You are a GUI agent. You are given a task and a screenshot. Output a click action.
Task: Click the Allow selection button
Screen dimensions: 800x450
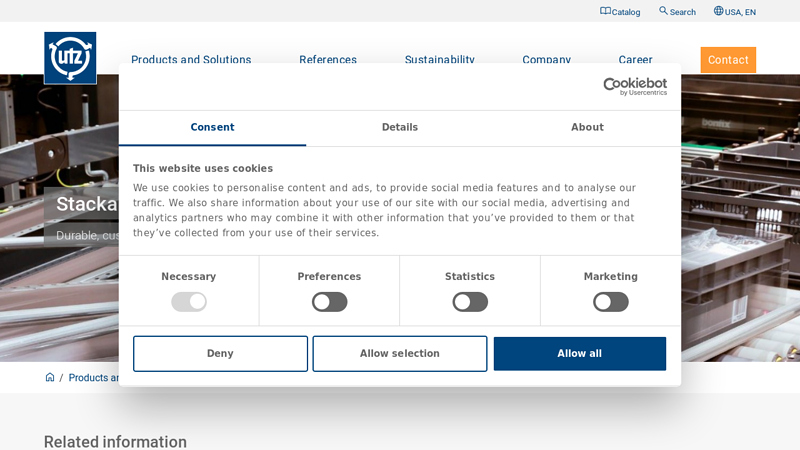point(400,354)
